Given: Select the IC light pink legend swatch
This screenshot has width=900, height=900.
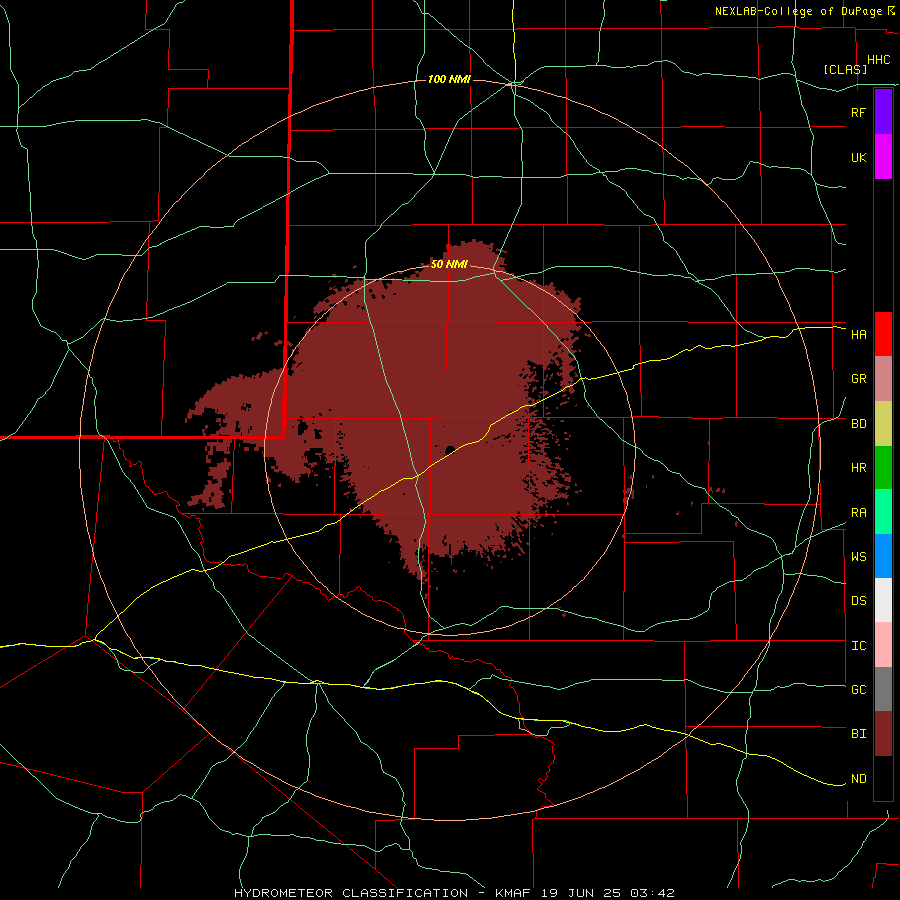Looking at the screenshot, I should tap(883, 645).
